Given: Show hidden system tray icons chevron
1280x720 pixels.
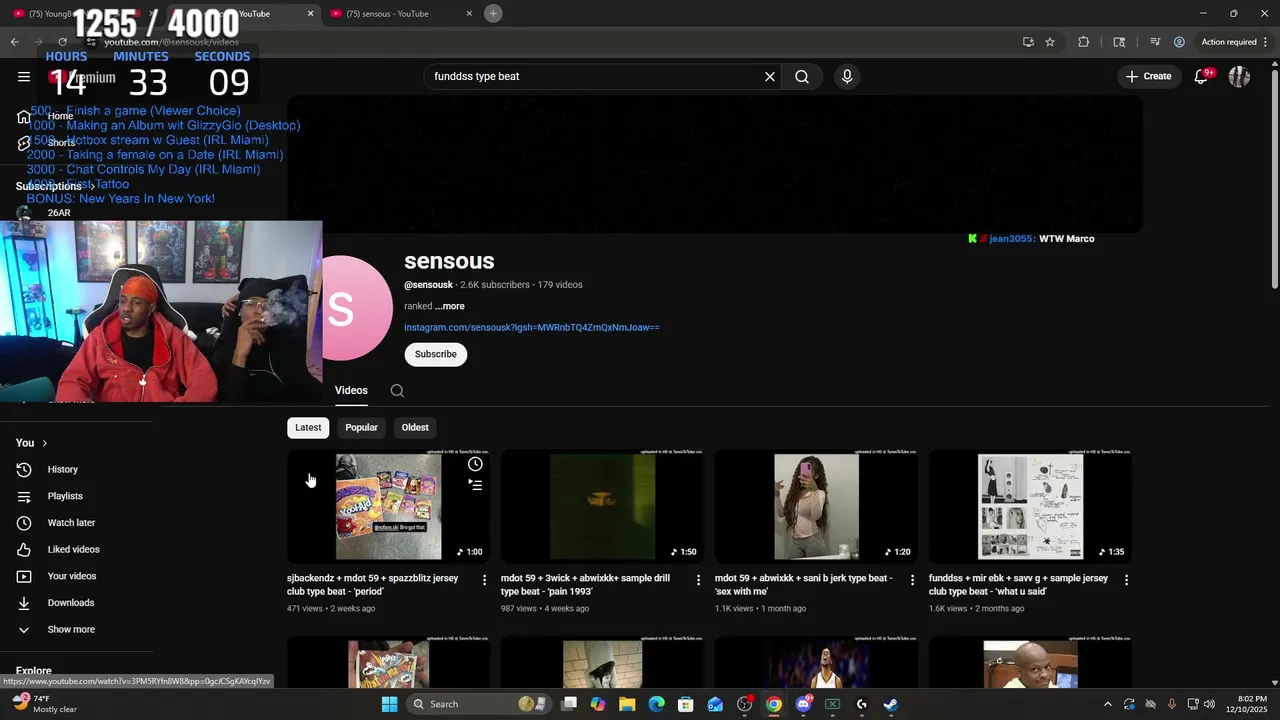Looking at the screenshot, I should coord(1107,704).
